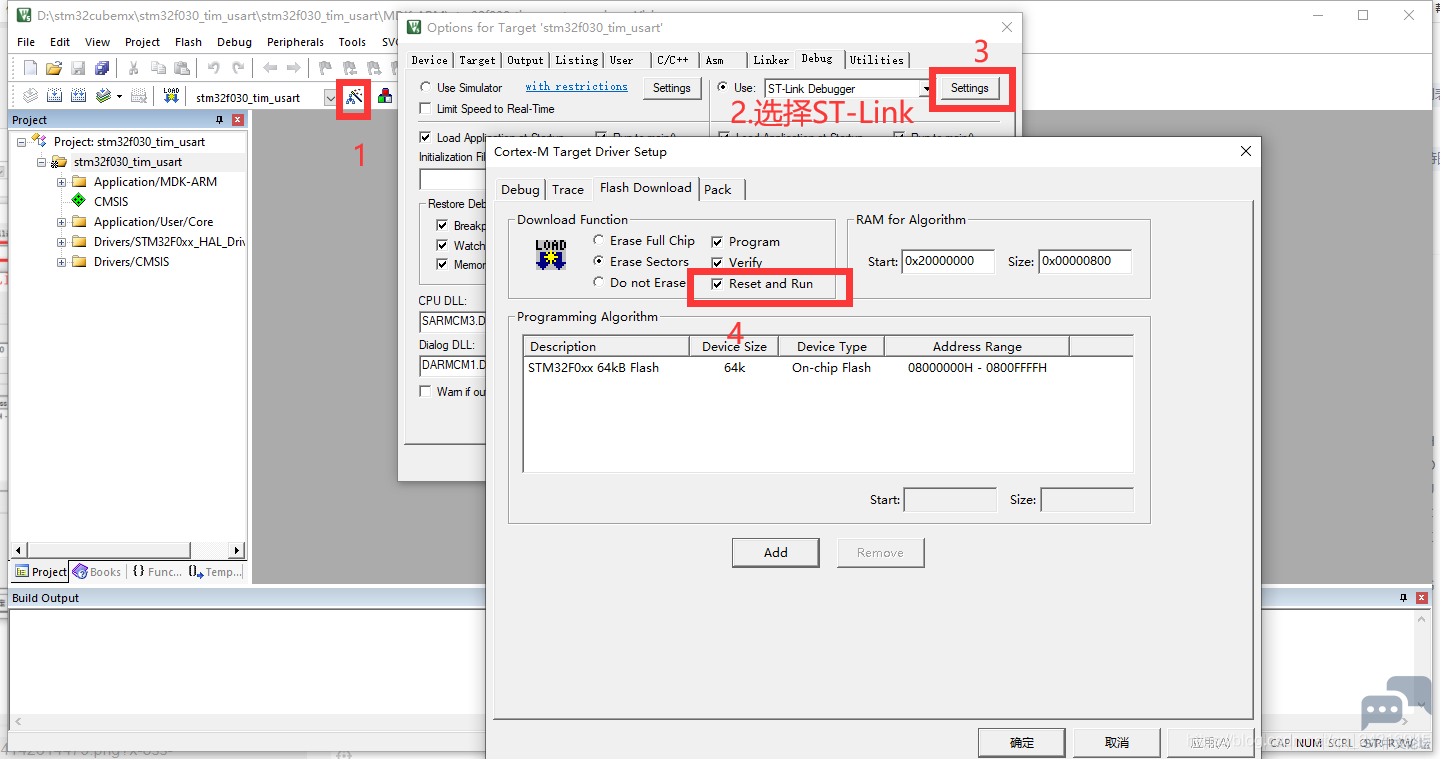Toggle the Program checkbox

(x=717, y=242)
